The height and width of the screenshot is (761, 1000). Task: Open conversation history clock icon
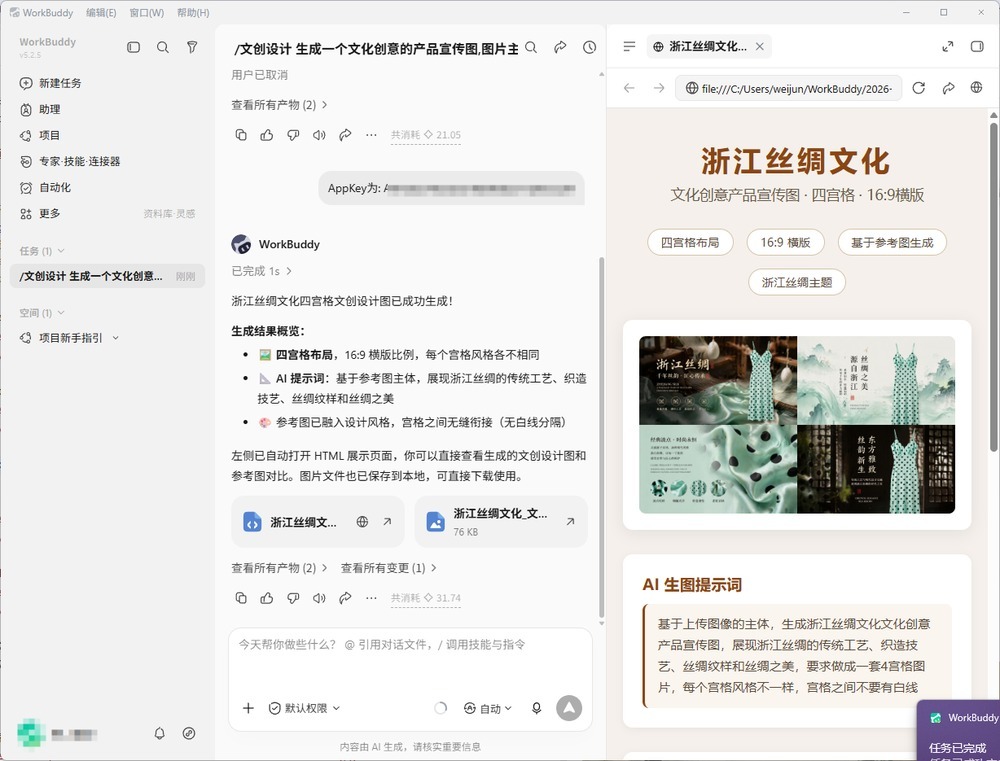(589, 47)
